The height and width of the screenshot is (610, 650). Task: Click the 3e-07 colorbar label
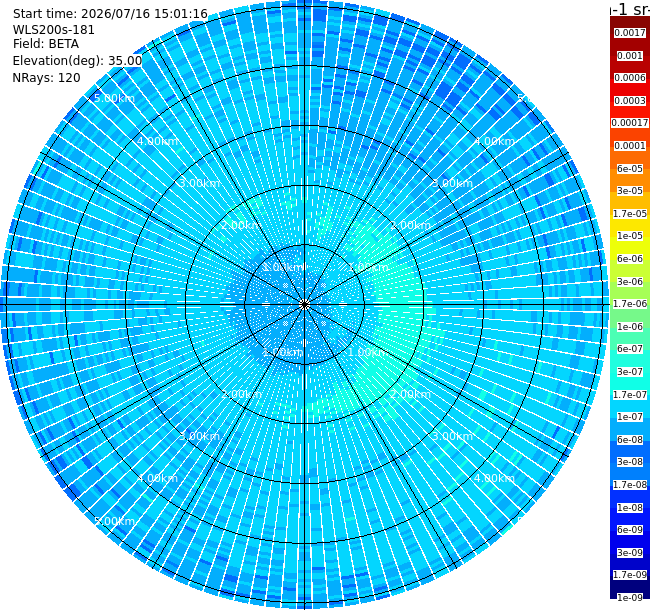(630, 372)
